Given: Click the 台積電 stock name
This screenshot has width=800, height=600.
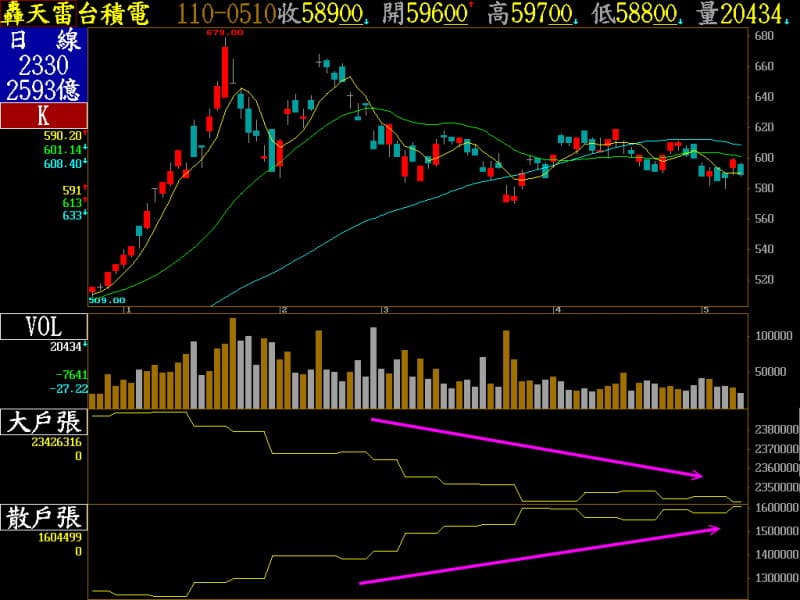Looking at the screenshot, I should tap(125, 13).
